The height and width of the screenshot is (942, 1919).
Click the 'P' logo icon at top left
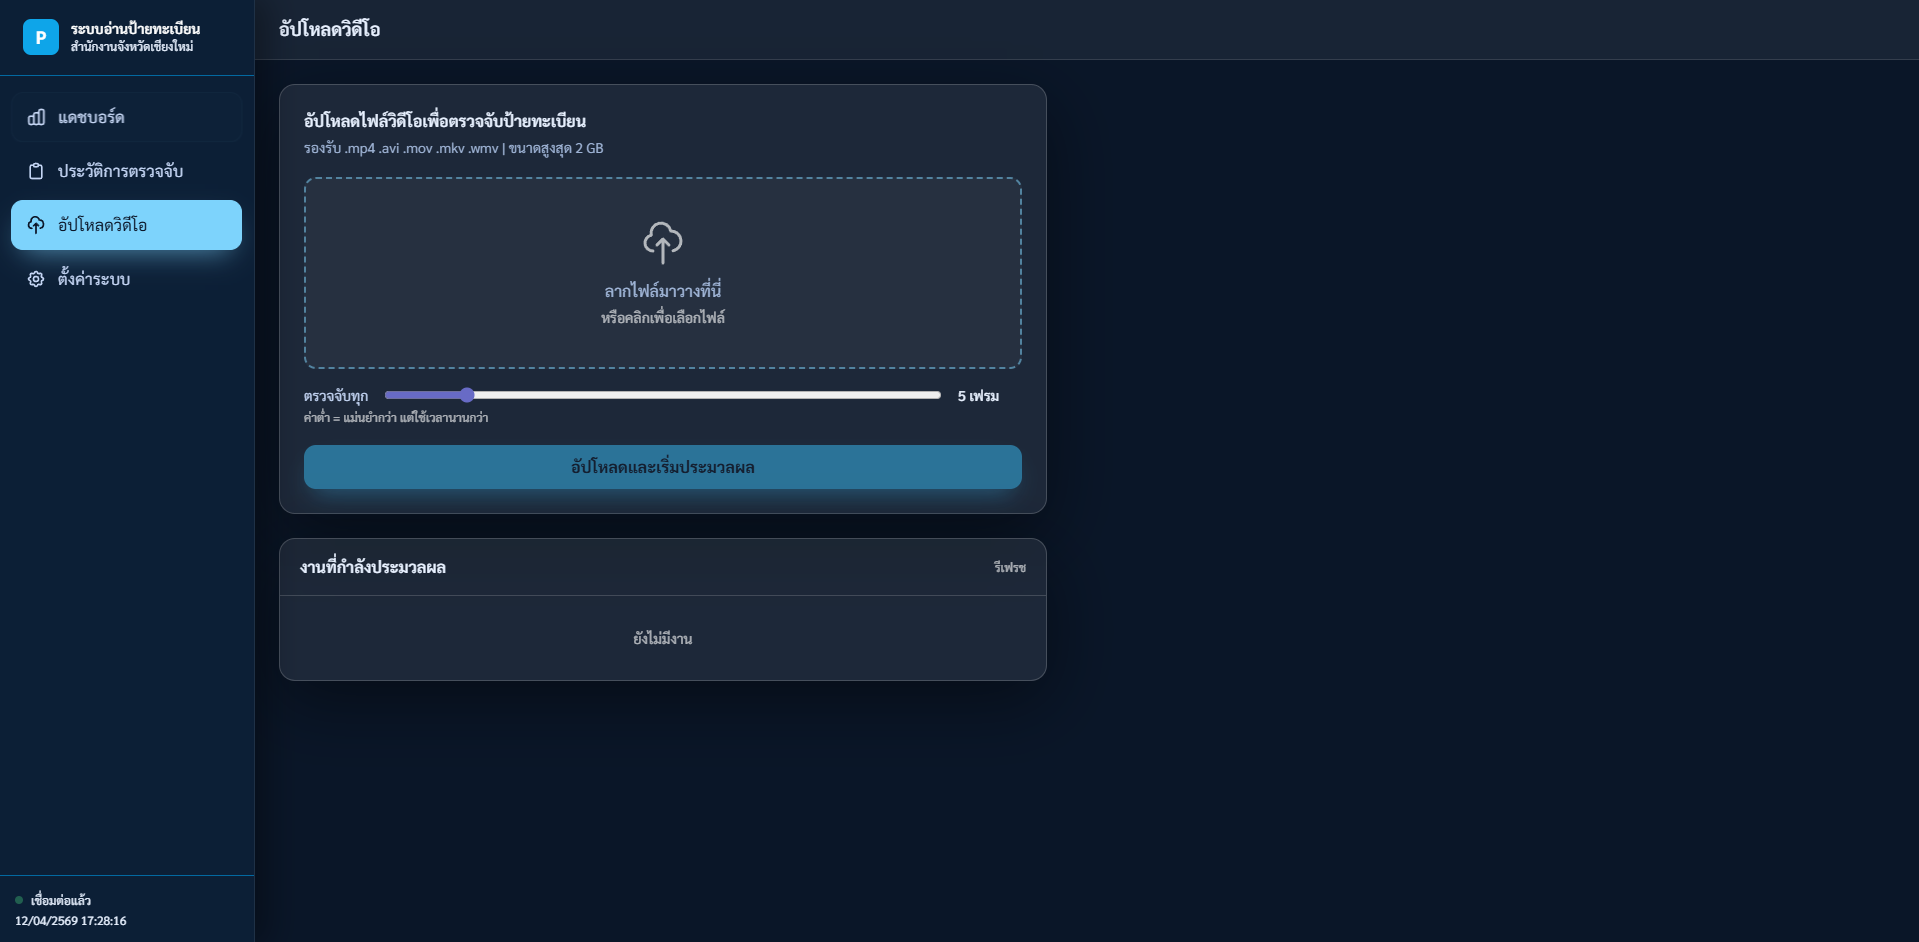click(40, 38)
